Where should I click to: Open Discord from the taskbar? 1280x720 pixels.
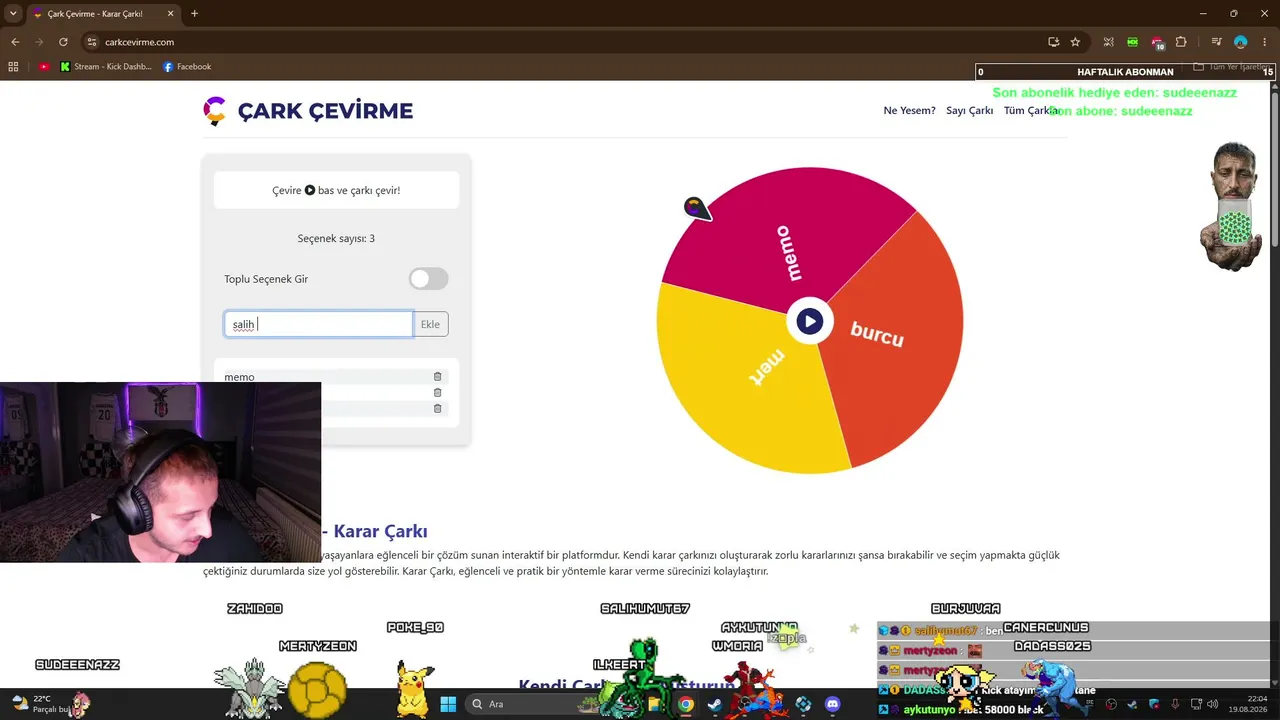[x=832, y=704]
